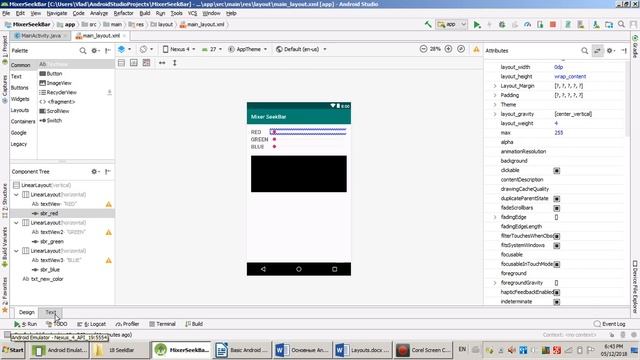Toggle filterTouchesWhenObscured checkbox
This screenshot has height=360, width=640.
coord(556,236)
